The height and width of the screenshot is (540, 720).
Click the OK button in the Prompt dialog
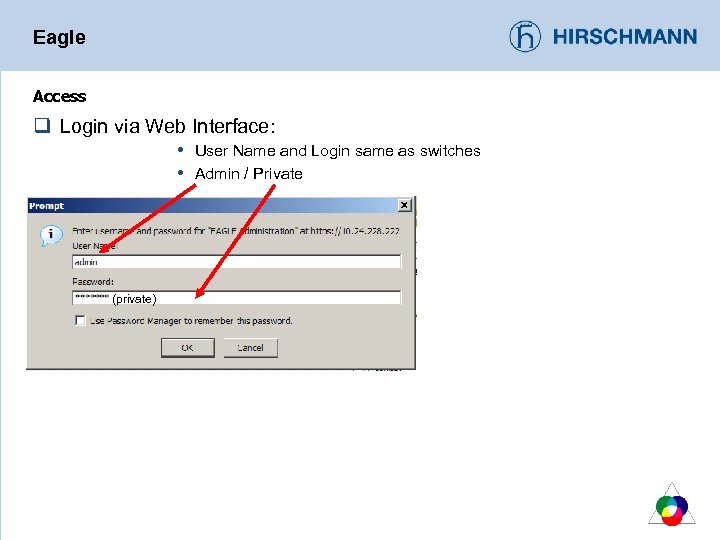188,348
